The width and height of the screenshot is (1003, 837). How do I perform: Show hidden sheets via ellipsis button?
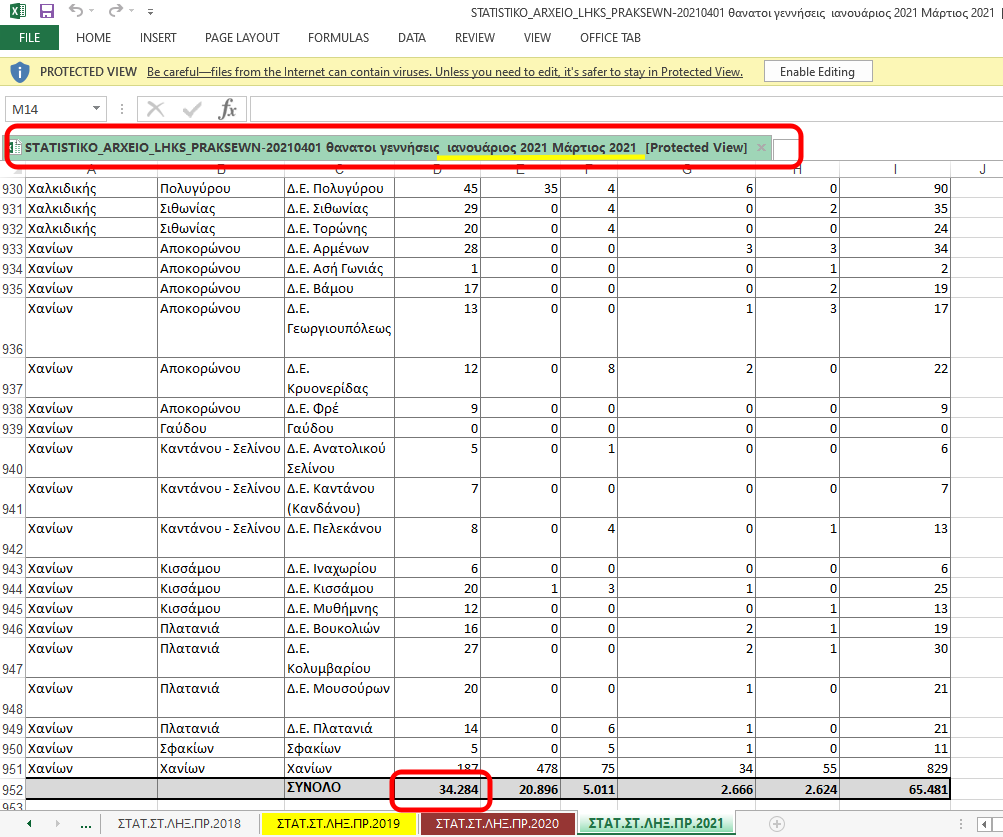click(85, 823)
